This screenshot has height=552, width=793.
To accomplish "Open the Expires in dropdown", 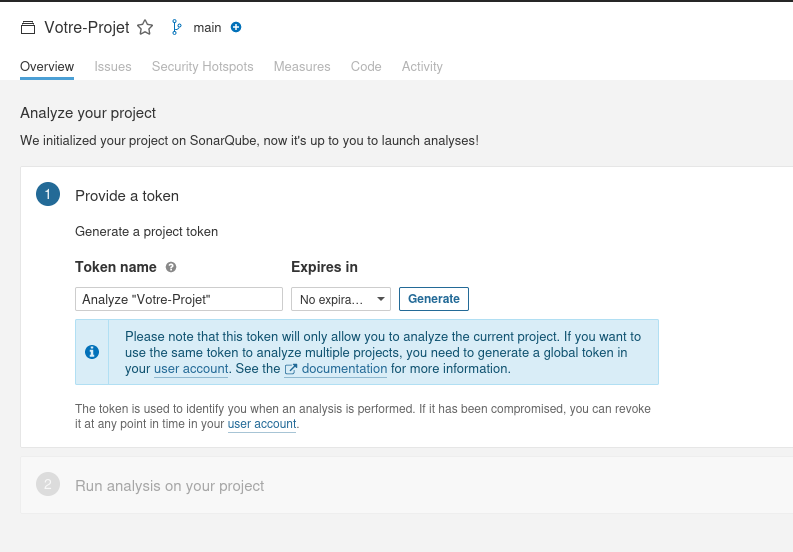I will [341, 299].
